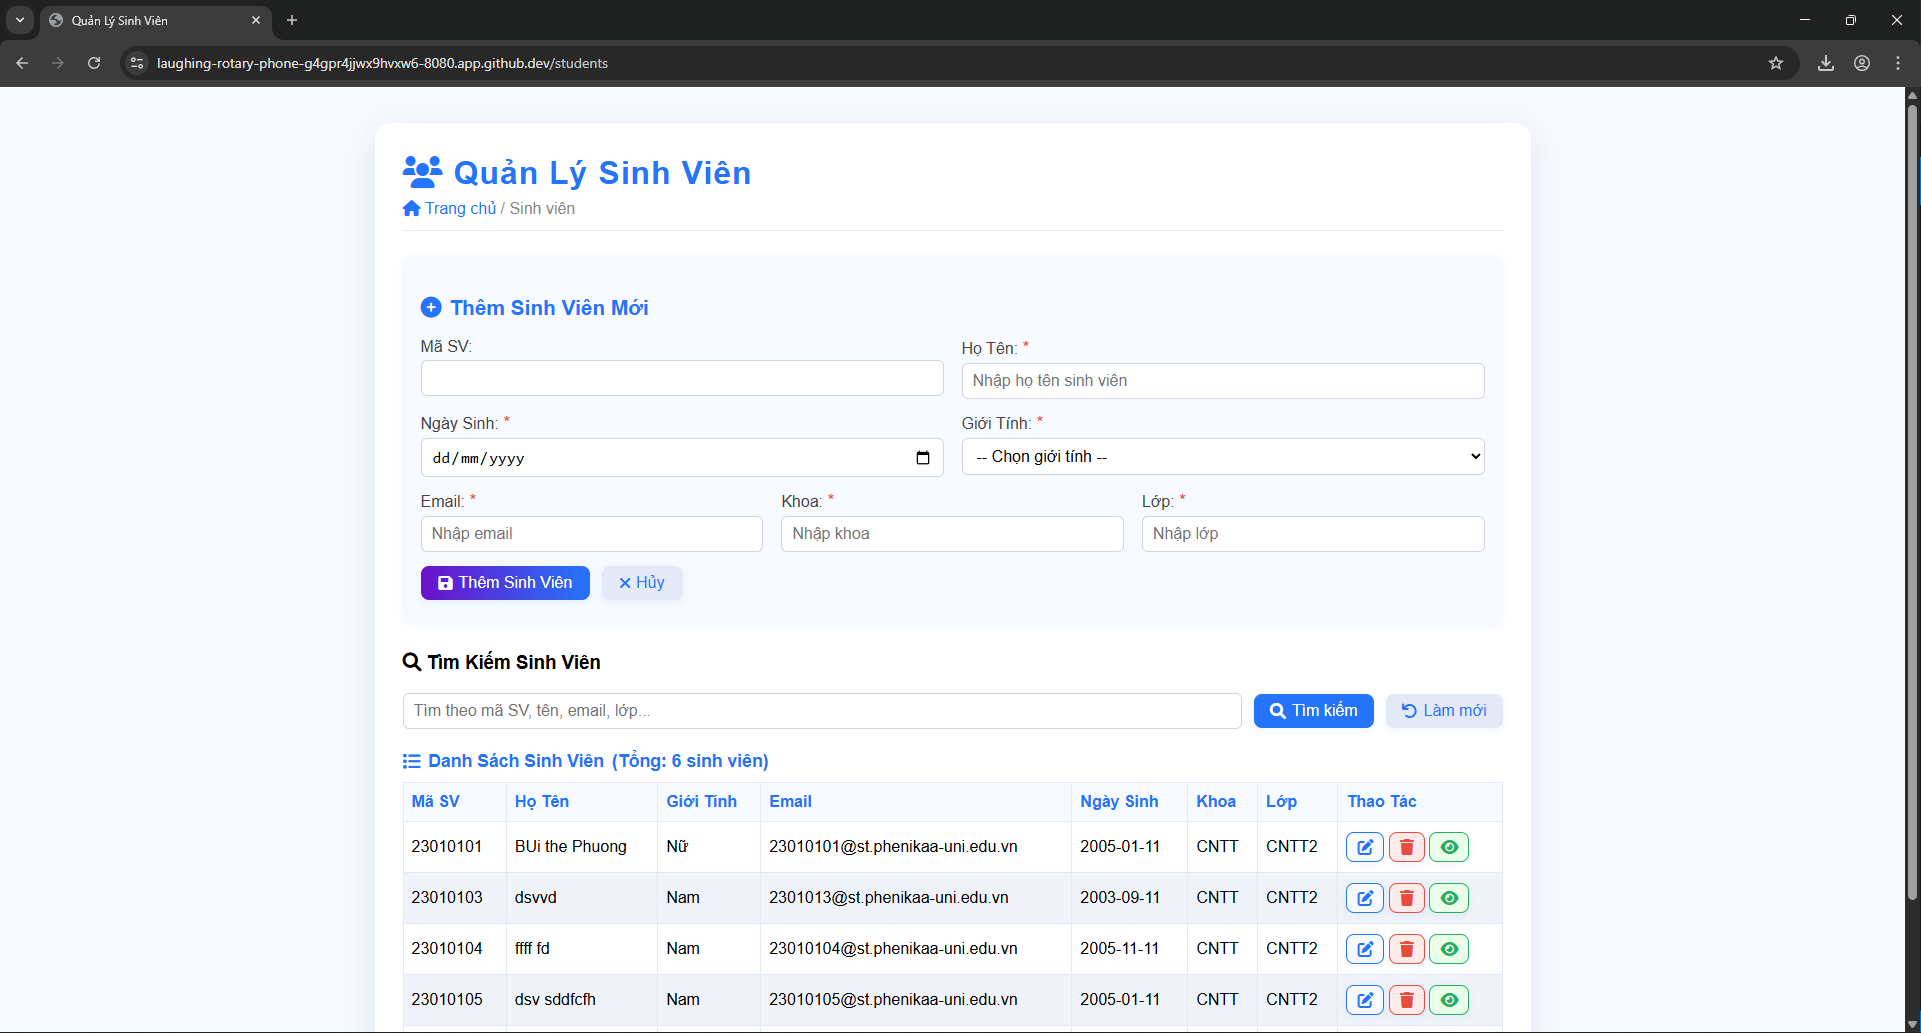View site information icon in address bar

click(x=137, y=63)
